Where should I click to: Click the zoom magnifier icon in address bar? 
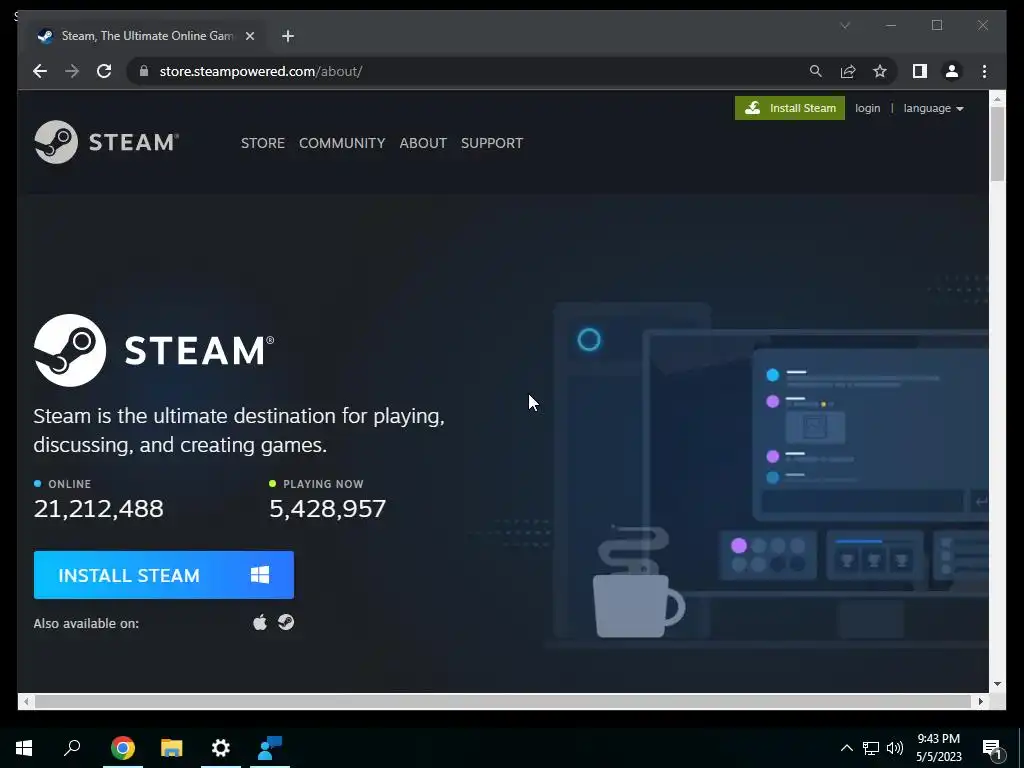tap(816, 71)
